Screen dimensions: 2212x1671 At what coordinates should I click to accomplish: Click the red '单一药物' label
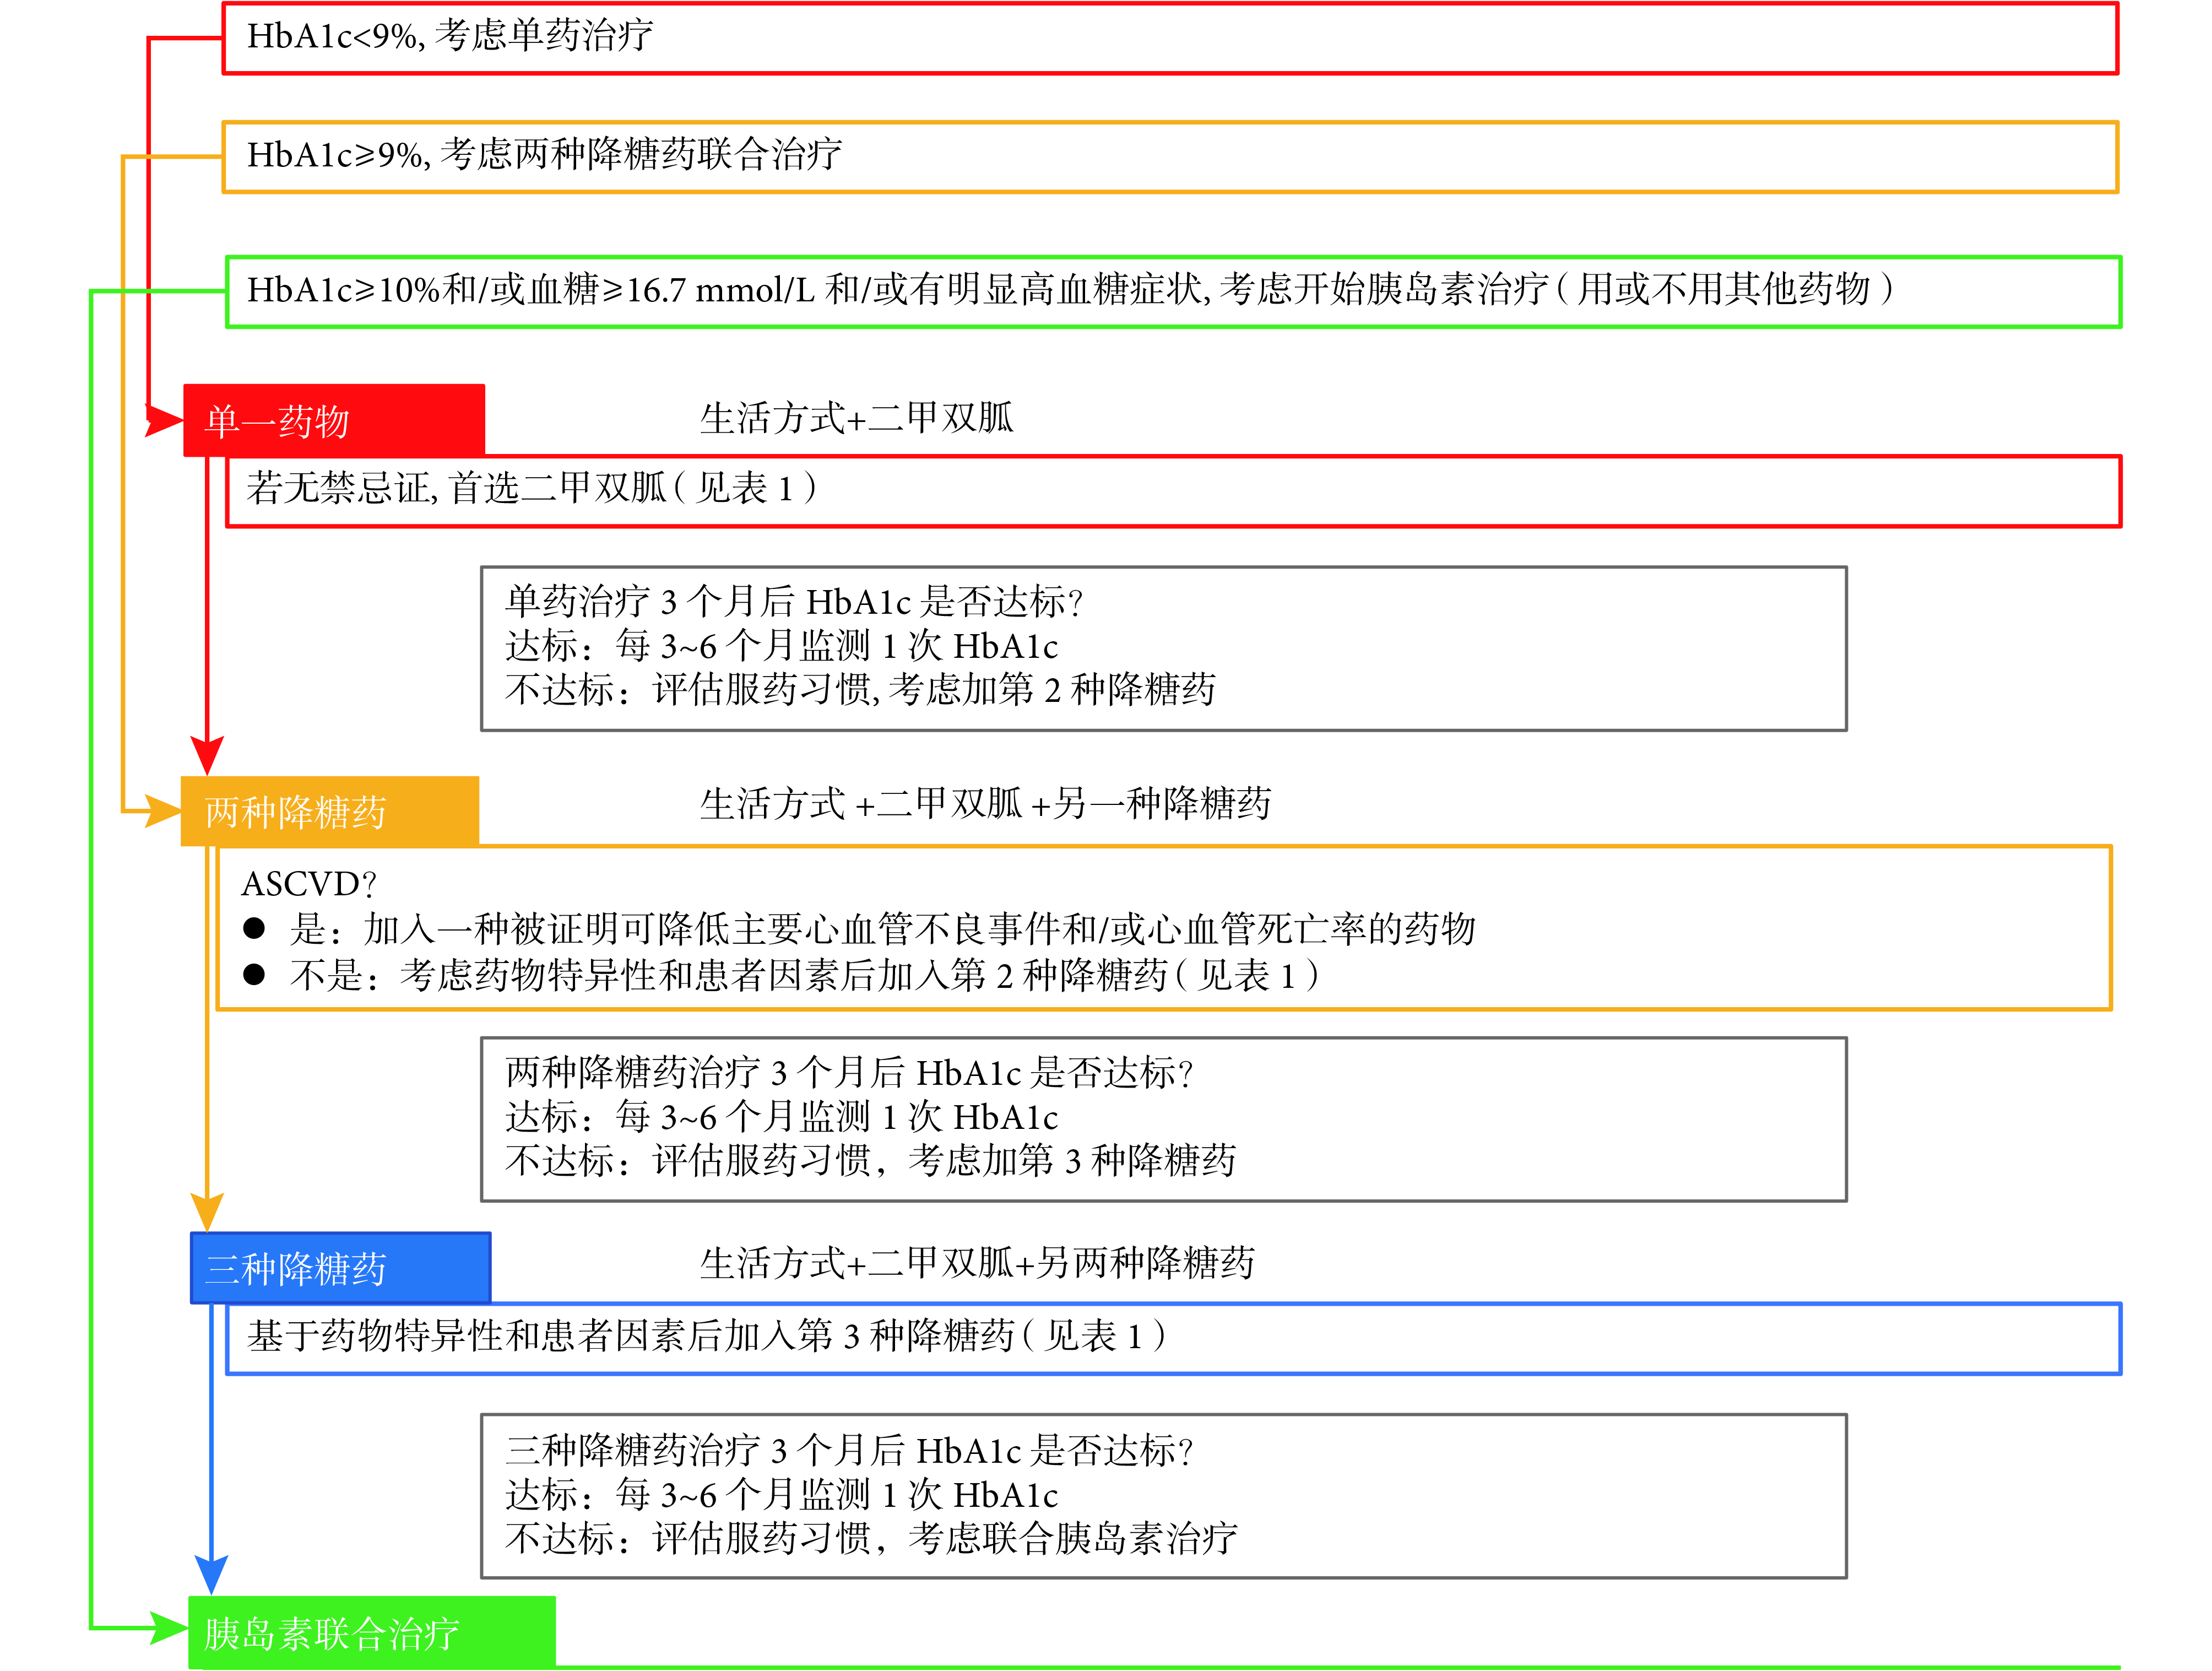334,421
